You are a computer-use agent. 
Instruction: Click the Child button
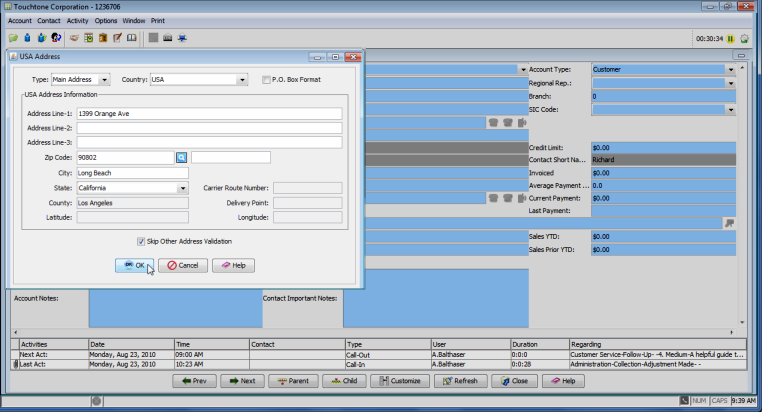tap(344, 381)
